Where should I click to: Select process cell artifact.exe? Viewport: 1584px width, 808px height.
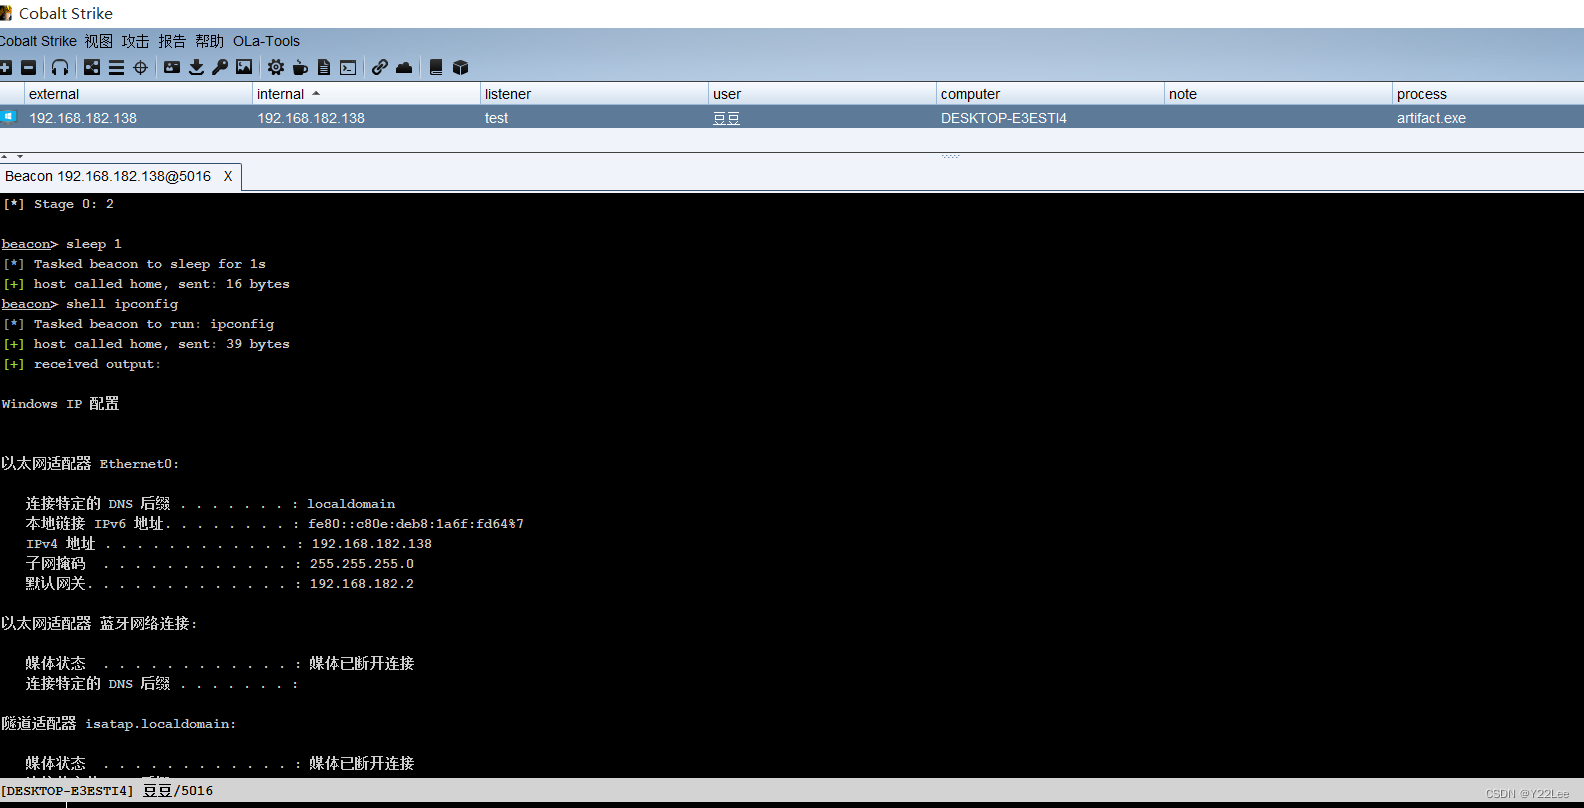1431,118
